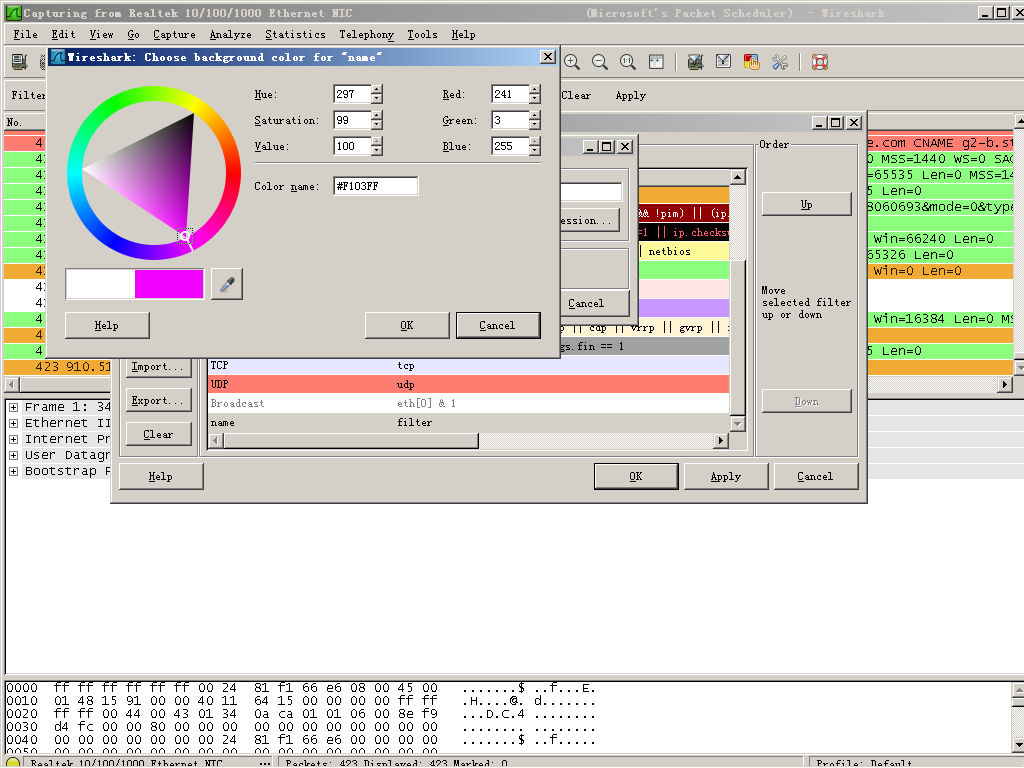Click Export in Coloring Rules window
The width and height of the screenshot is (1024, 768).
[158, 400]
